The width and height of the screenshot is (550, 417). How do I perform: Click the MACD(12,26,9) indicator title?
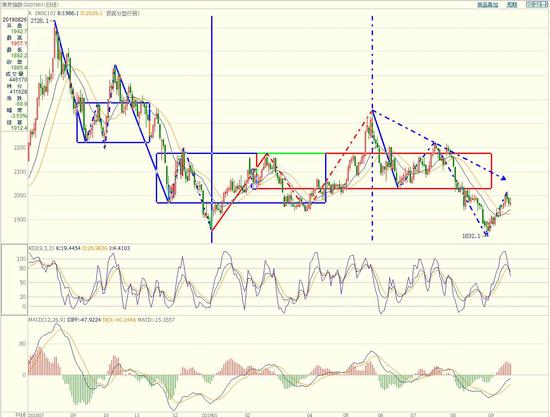(46, 320)
